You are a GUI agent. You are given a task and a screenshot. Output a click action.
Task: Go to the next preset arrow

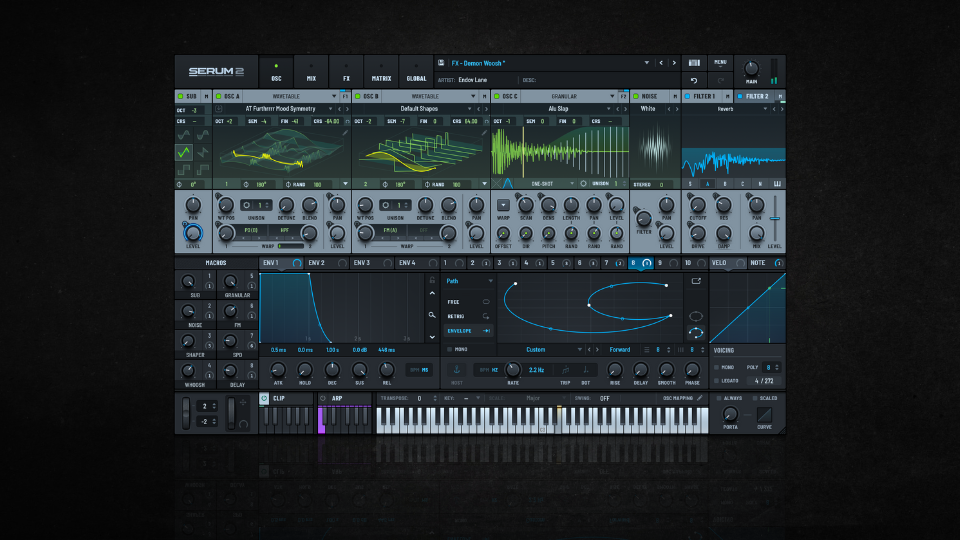click(x=674, y=62)
